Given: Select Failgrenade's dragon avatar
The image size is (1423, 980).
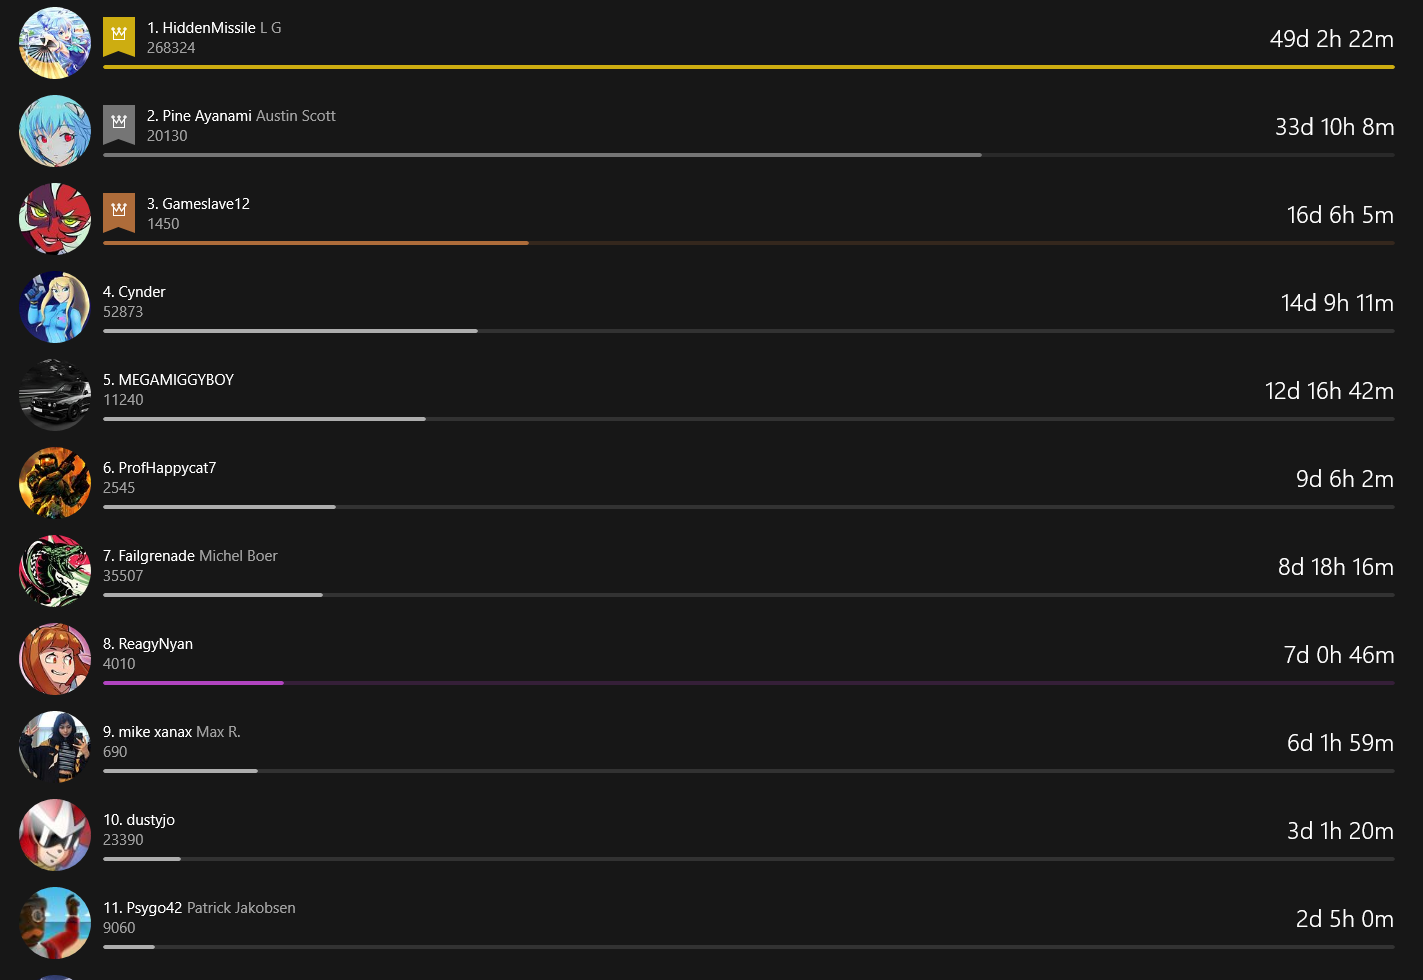Looking at the screenshot, I should (55, 571).
